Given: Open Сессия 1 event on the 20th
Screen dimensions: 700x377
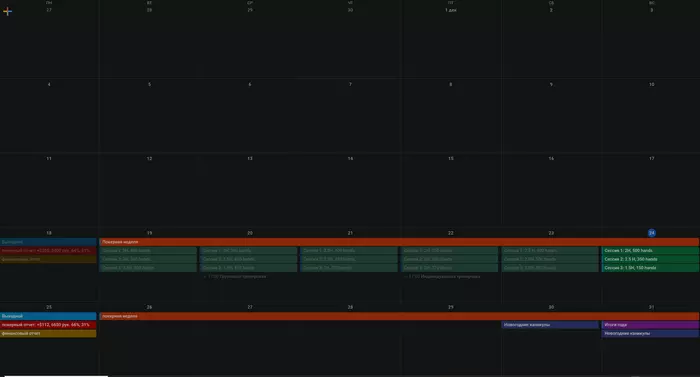Looking at the screenshot, I should click(x=249, y=251).
